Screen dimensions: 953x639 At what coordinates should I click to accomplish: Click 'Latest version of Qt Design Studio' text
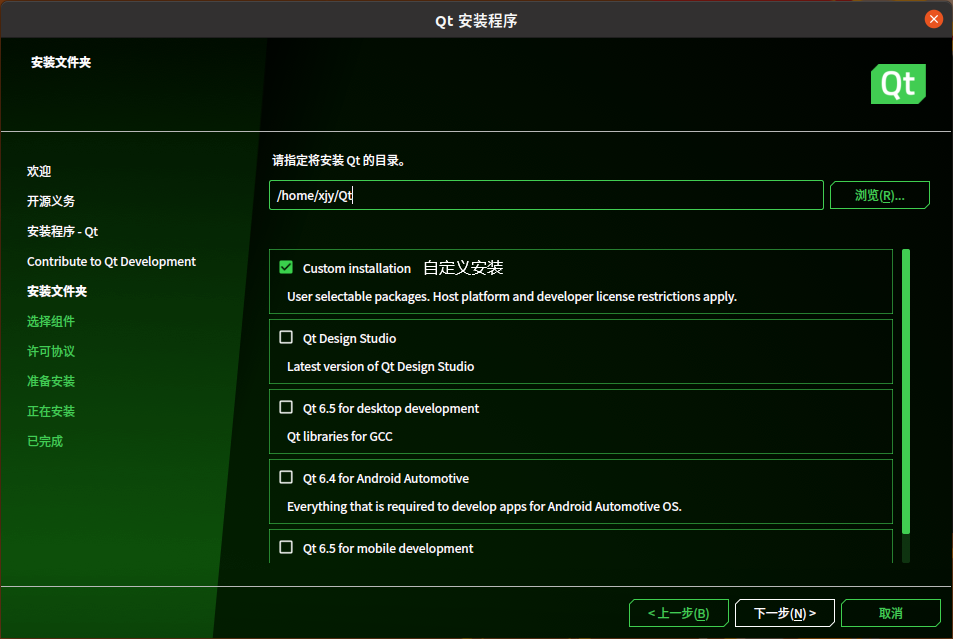[x=380, y=367]
